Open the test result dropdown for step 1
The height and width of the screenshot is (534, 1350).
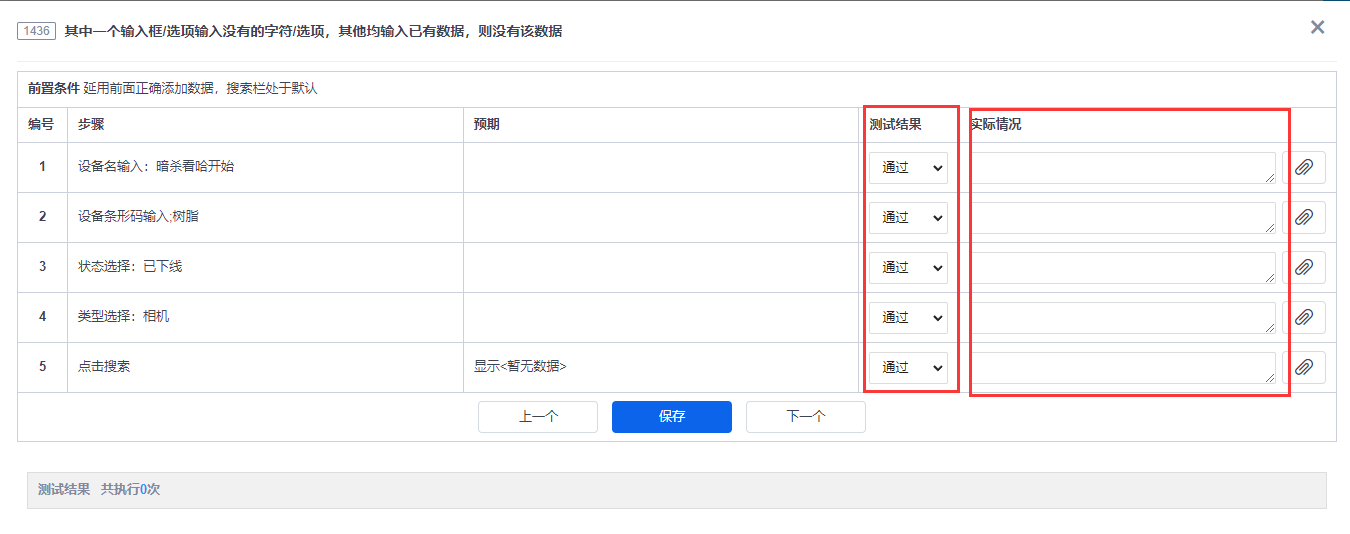tap(908, 168)
